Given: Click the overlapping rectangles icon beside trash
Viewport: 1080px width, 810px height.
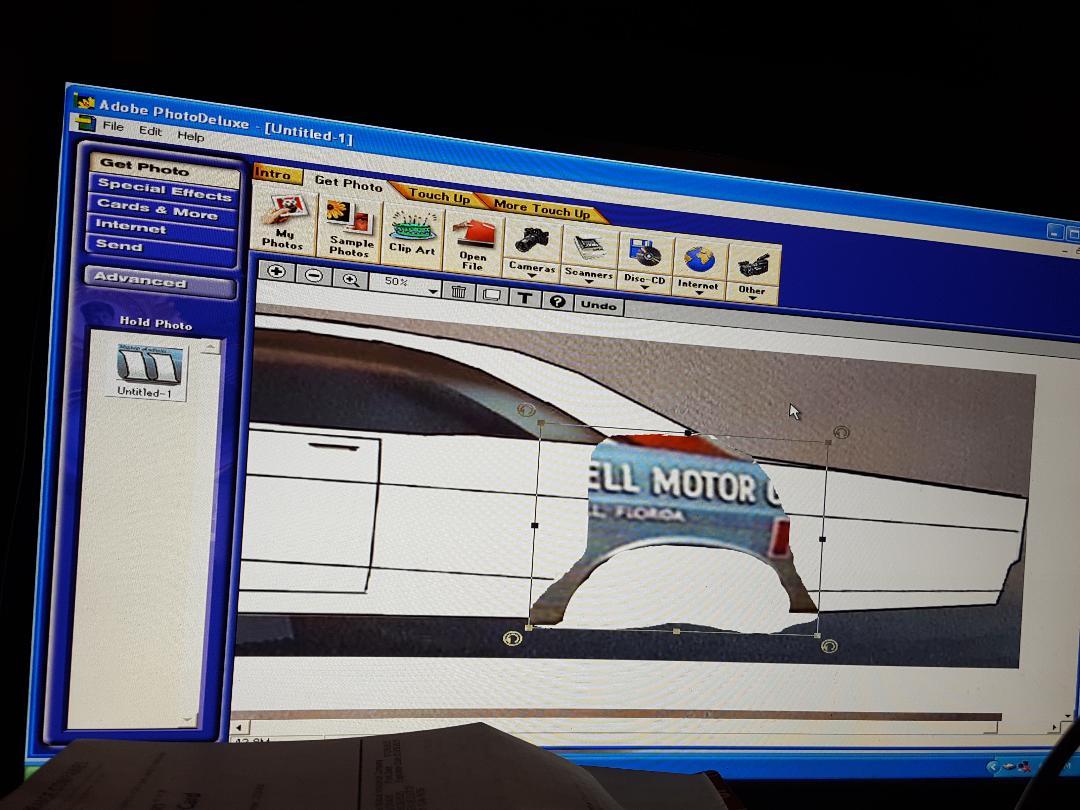Looking at the screenshot, I should tap(491, 295).
